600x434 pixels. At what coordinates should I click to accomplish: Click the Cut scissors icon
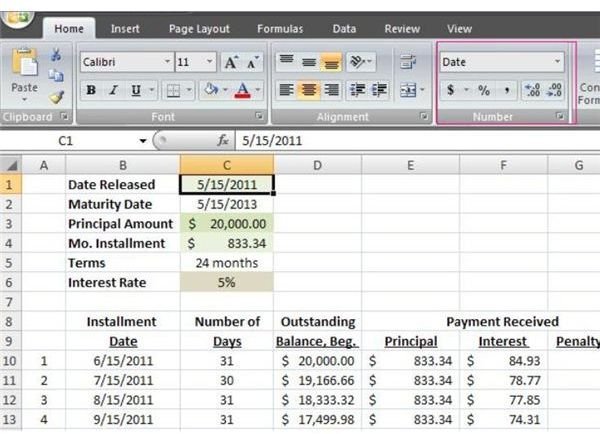point(56,55)
